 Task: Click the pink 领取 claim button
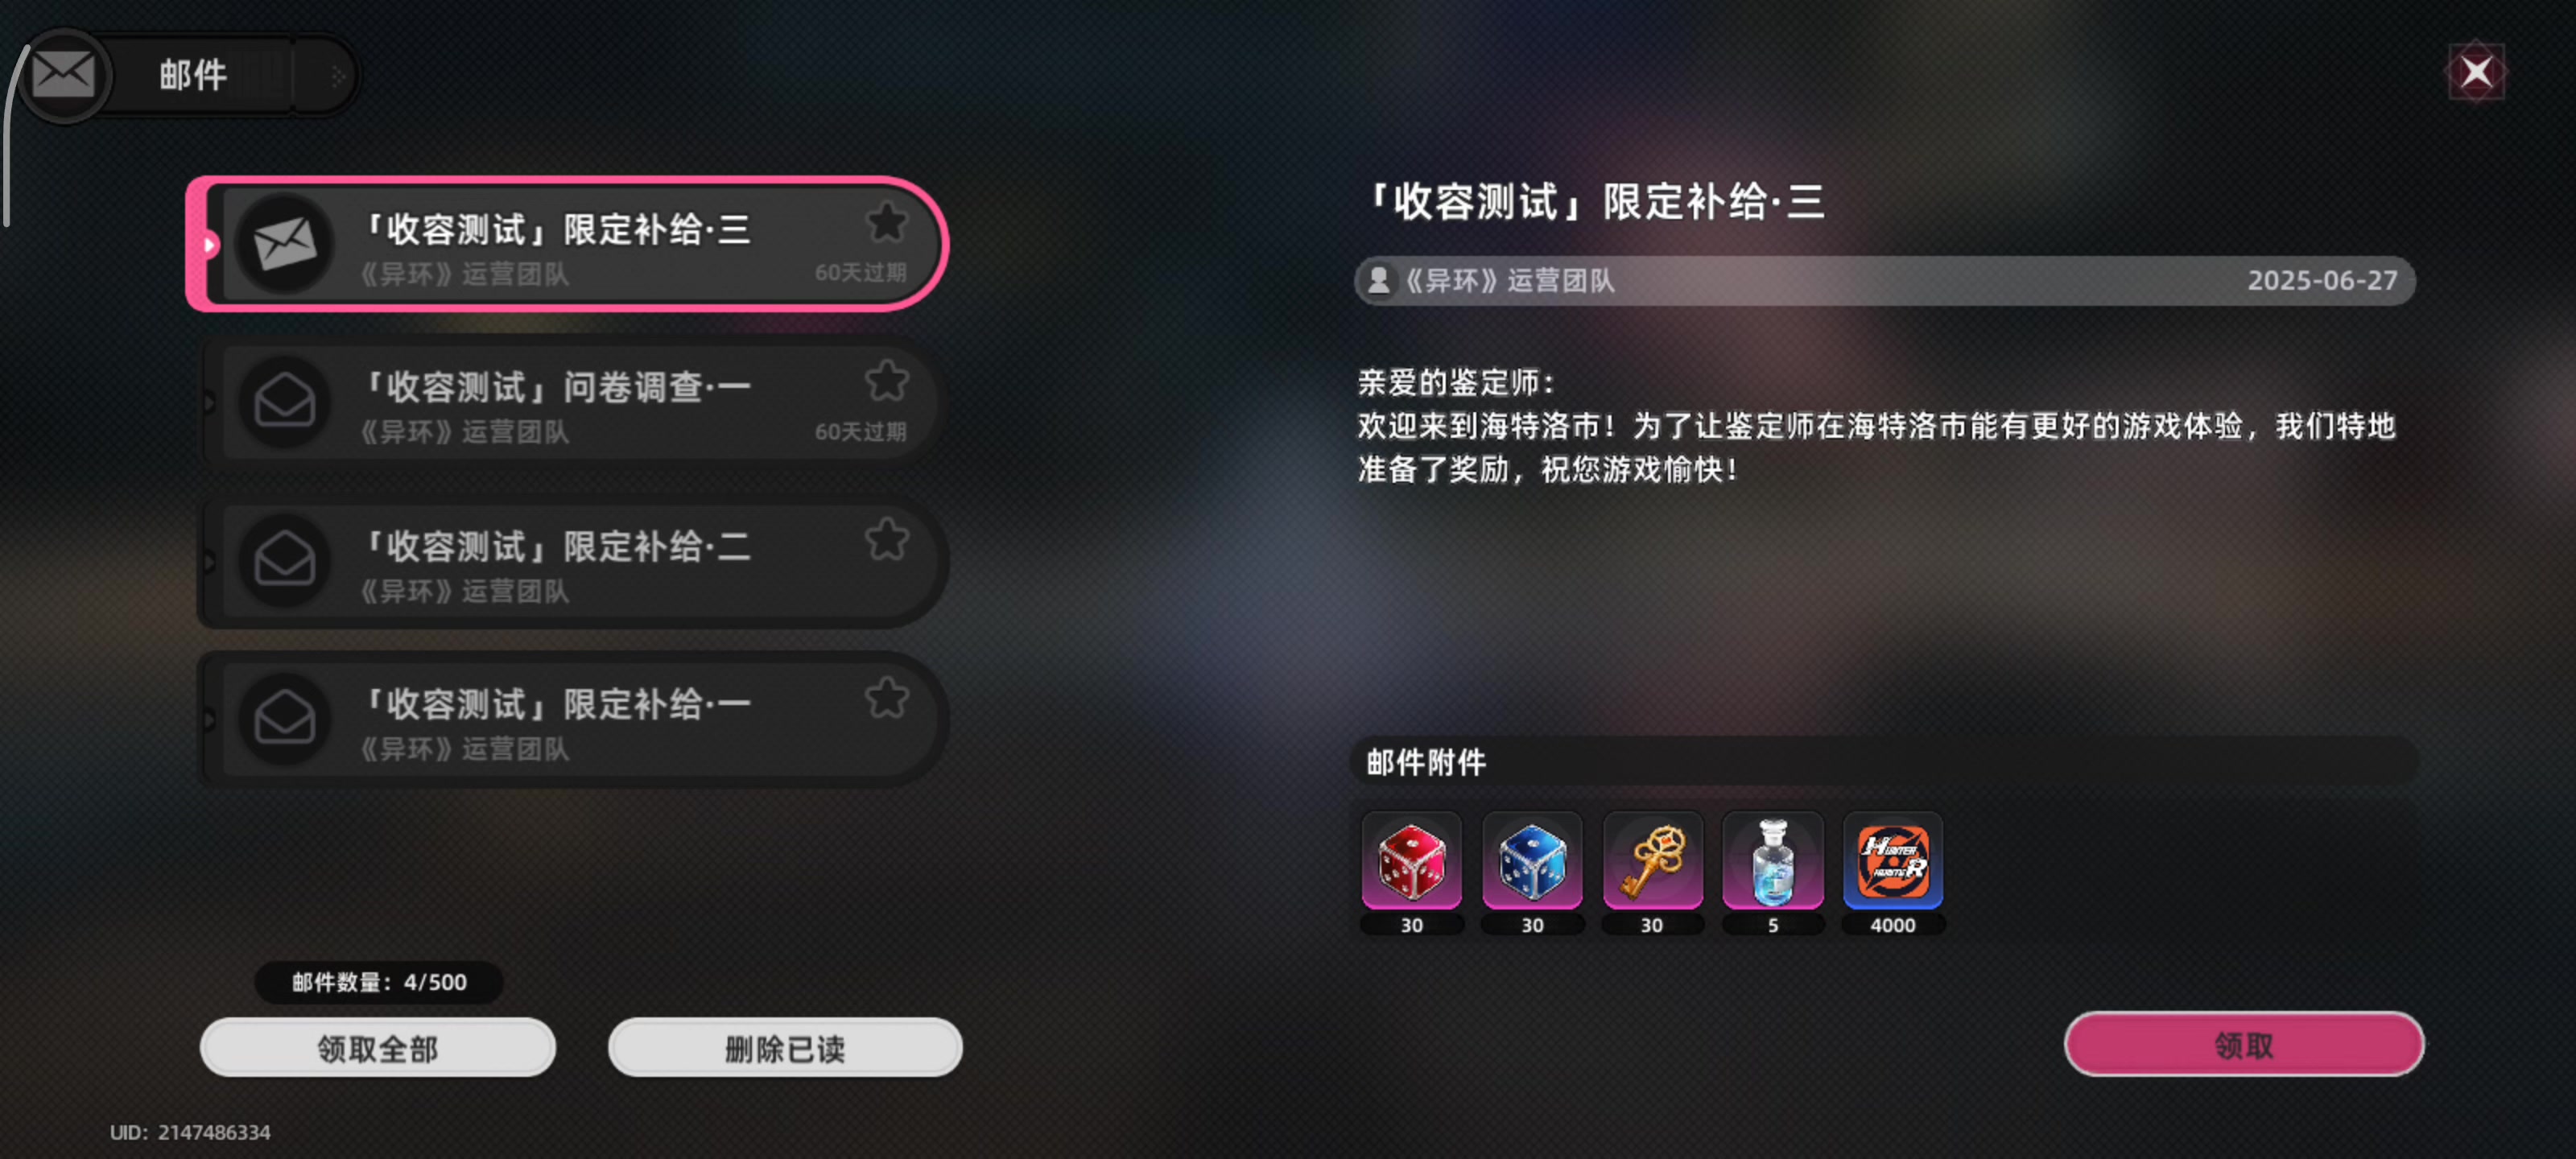(x=2244, y=1044)
